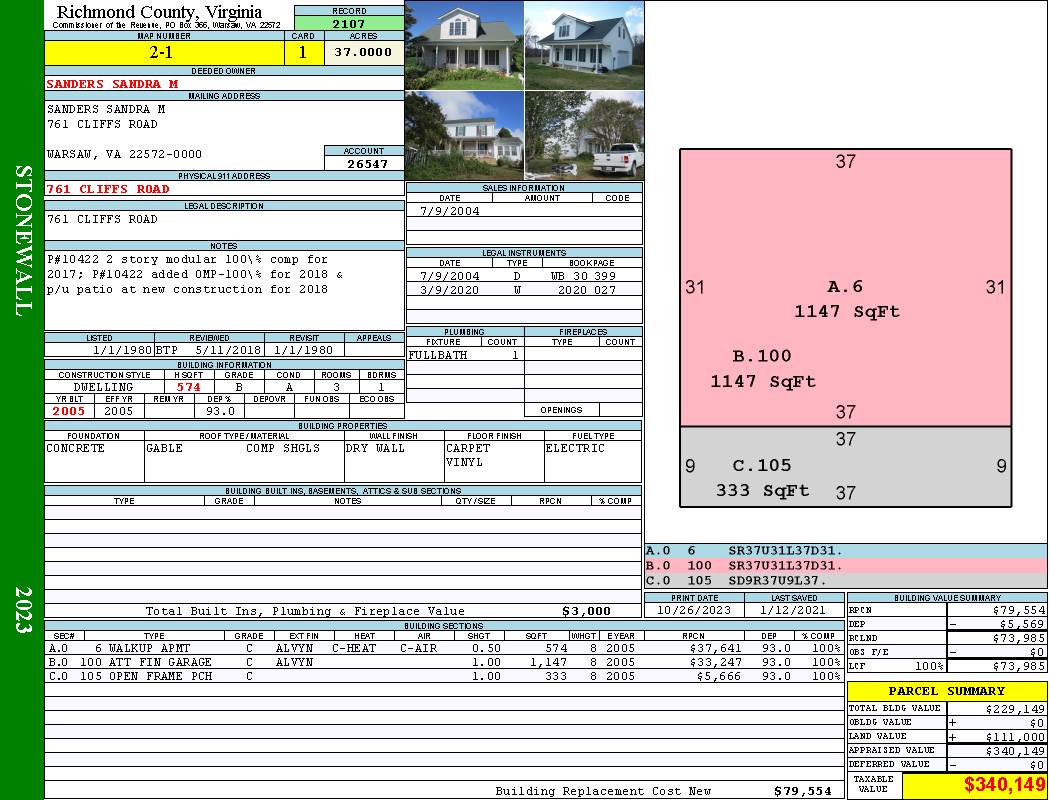Image resolution: width=1050 pixels, height=800 pixels.
Task: Open the house photo with white pickup truck
Action: 585,136
